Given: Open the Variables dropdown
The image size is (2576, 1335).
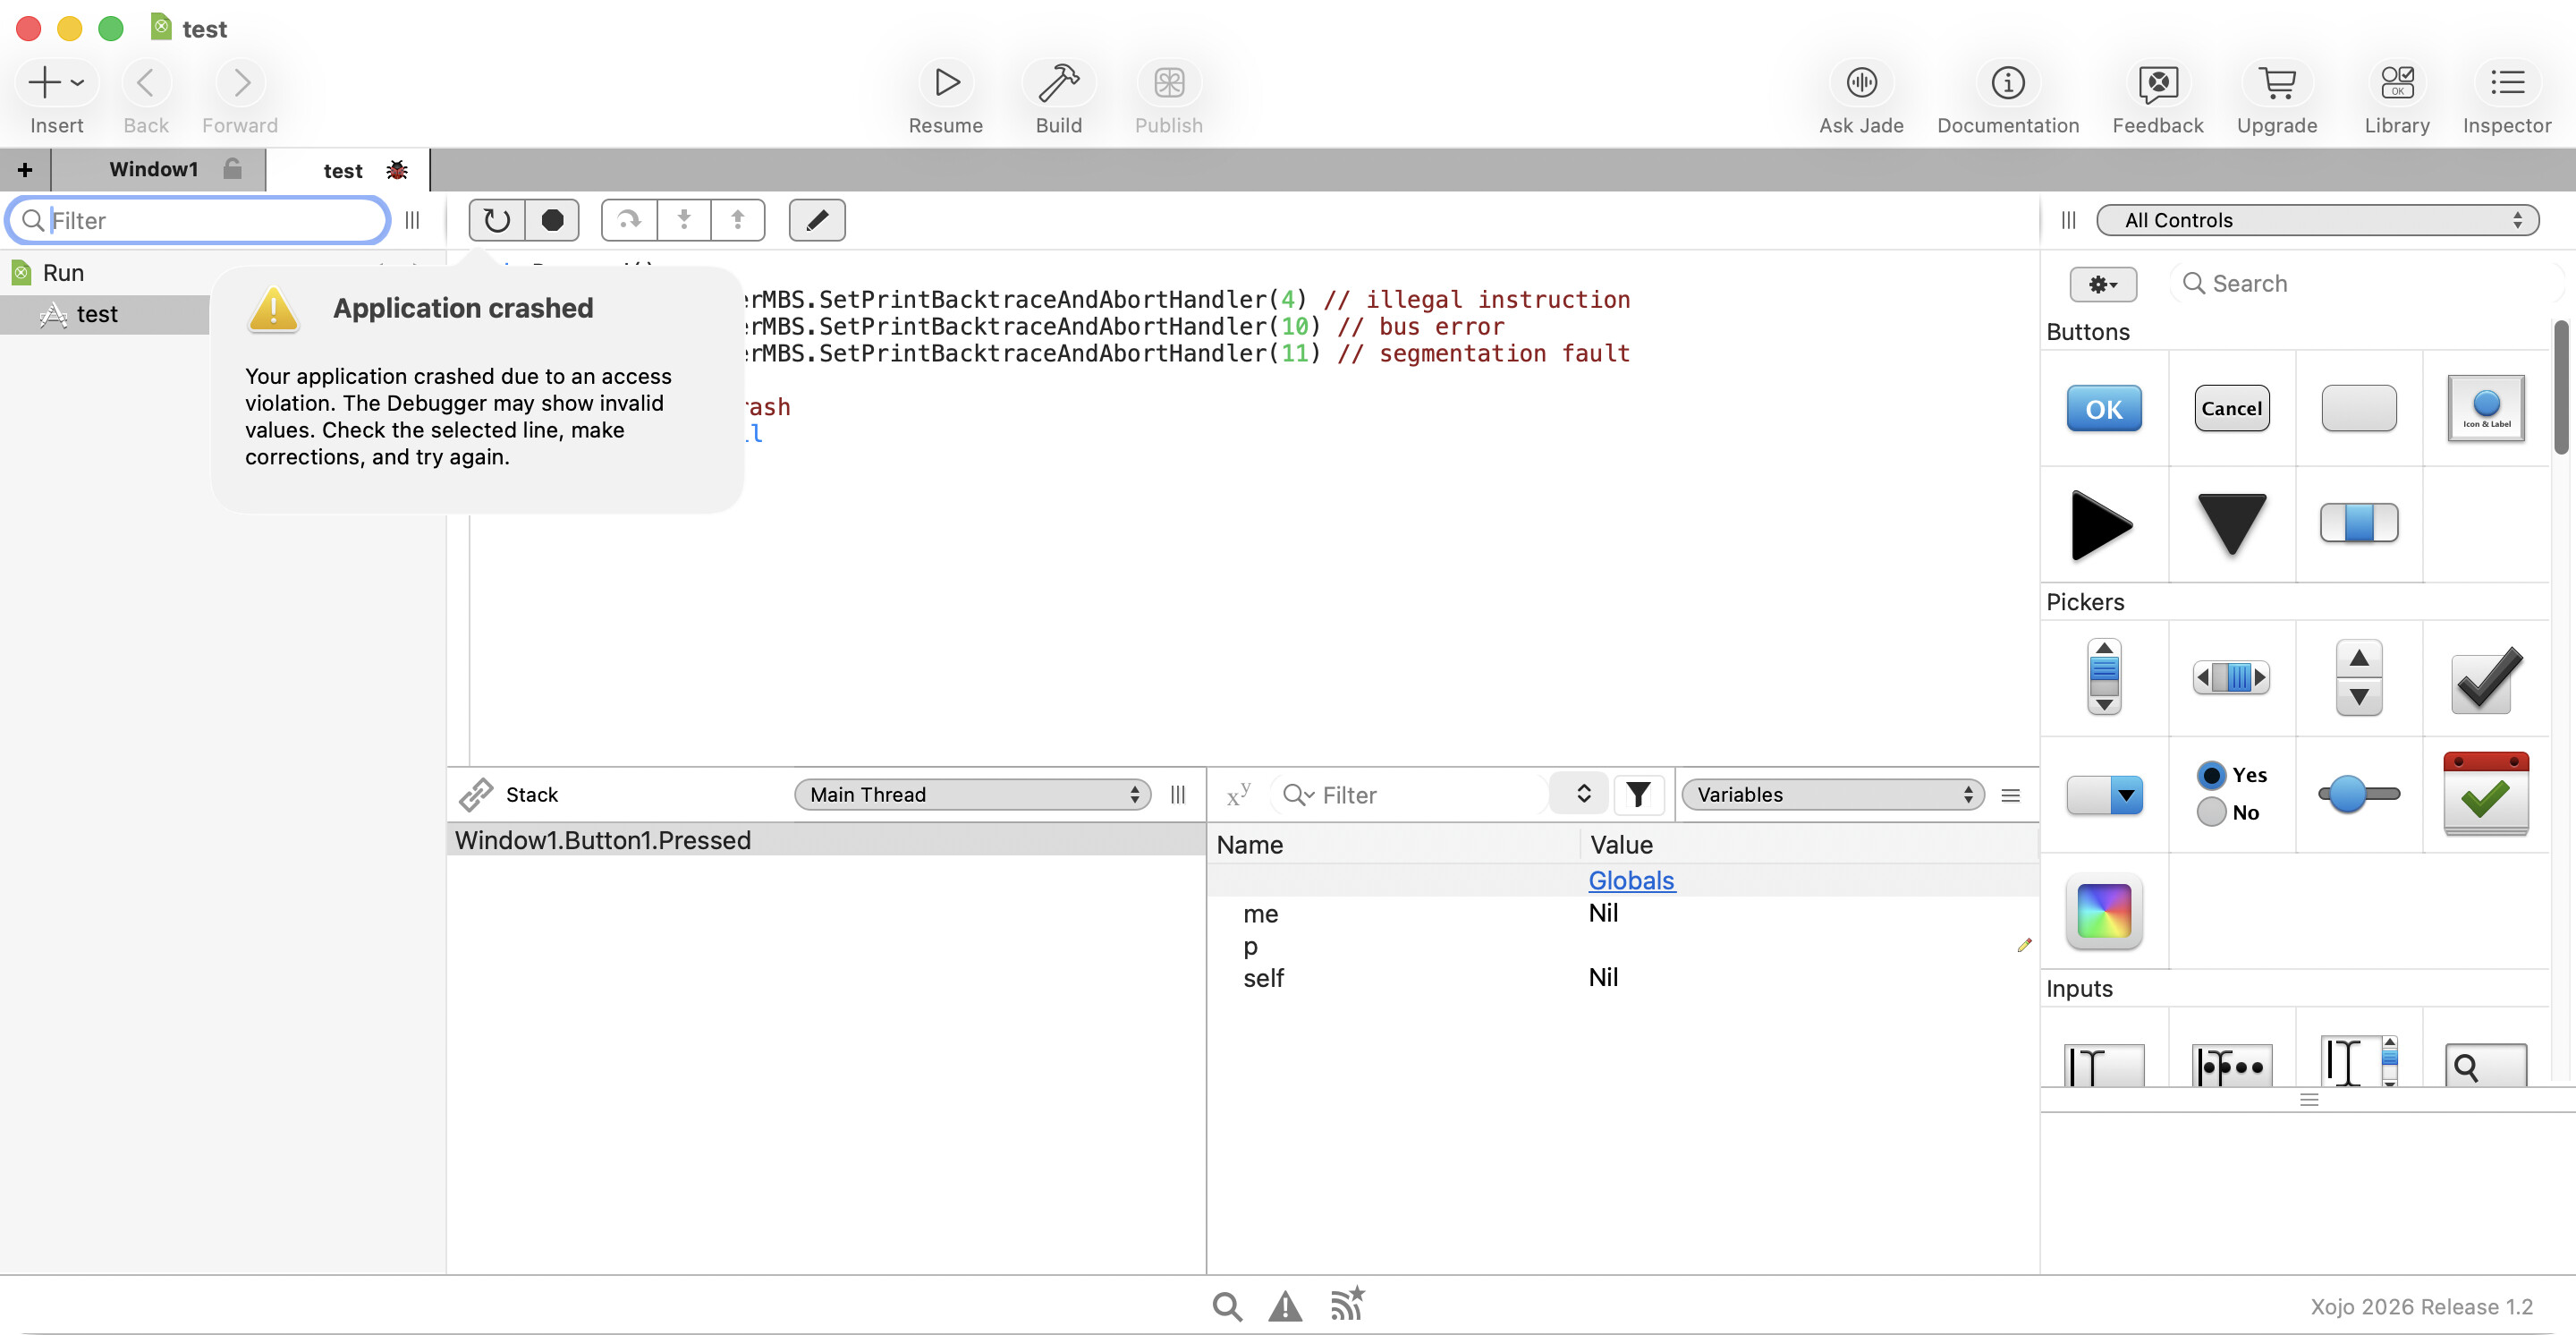Looking at the screenshot, I should (1832, 794).
